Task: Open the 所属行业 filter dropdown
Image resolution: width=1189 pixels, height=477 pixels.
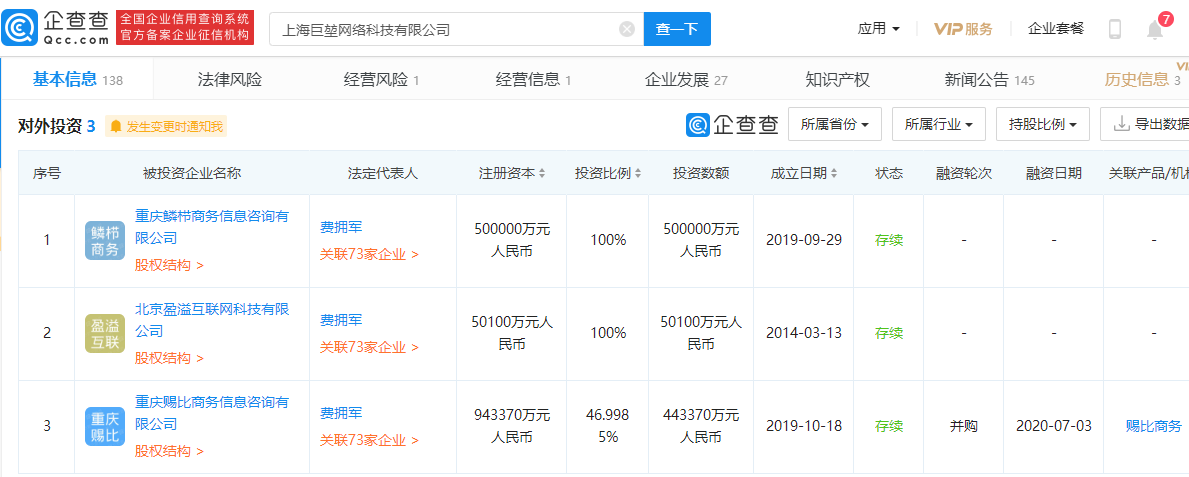Action: tap(939, 124)
